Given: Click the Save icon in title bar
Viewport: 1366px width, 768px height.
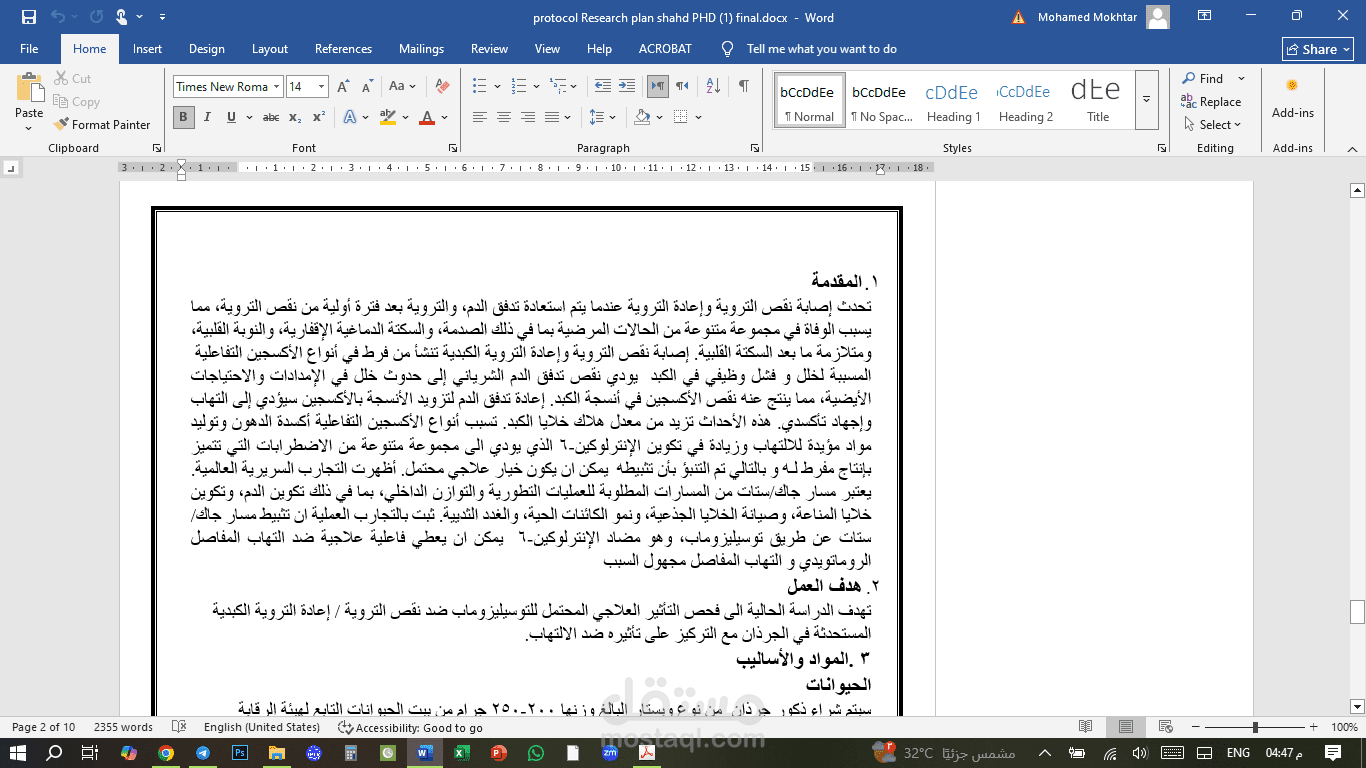Looking at the screenshot, I should 29,17.
